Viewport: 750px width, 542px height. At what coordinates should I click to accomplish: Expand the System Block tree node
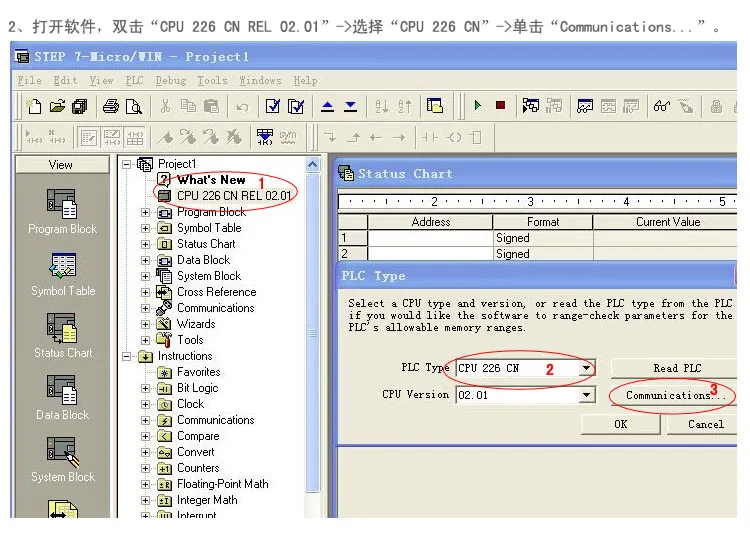pos(145,277)
